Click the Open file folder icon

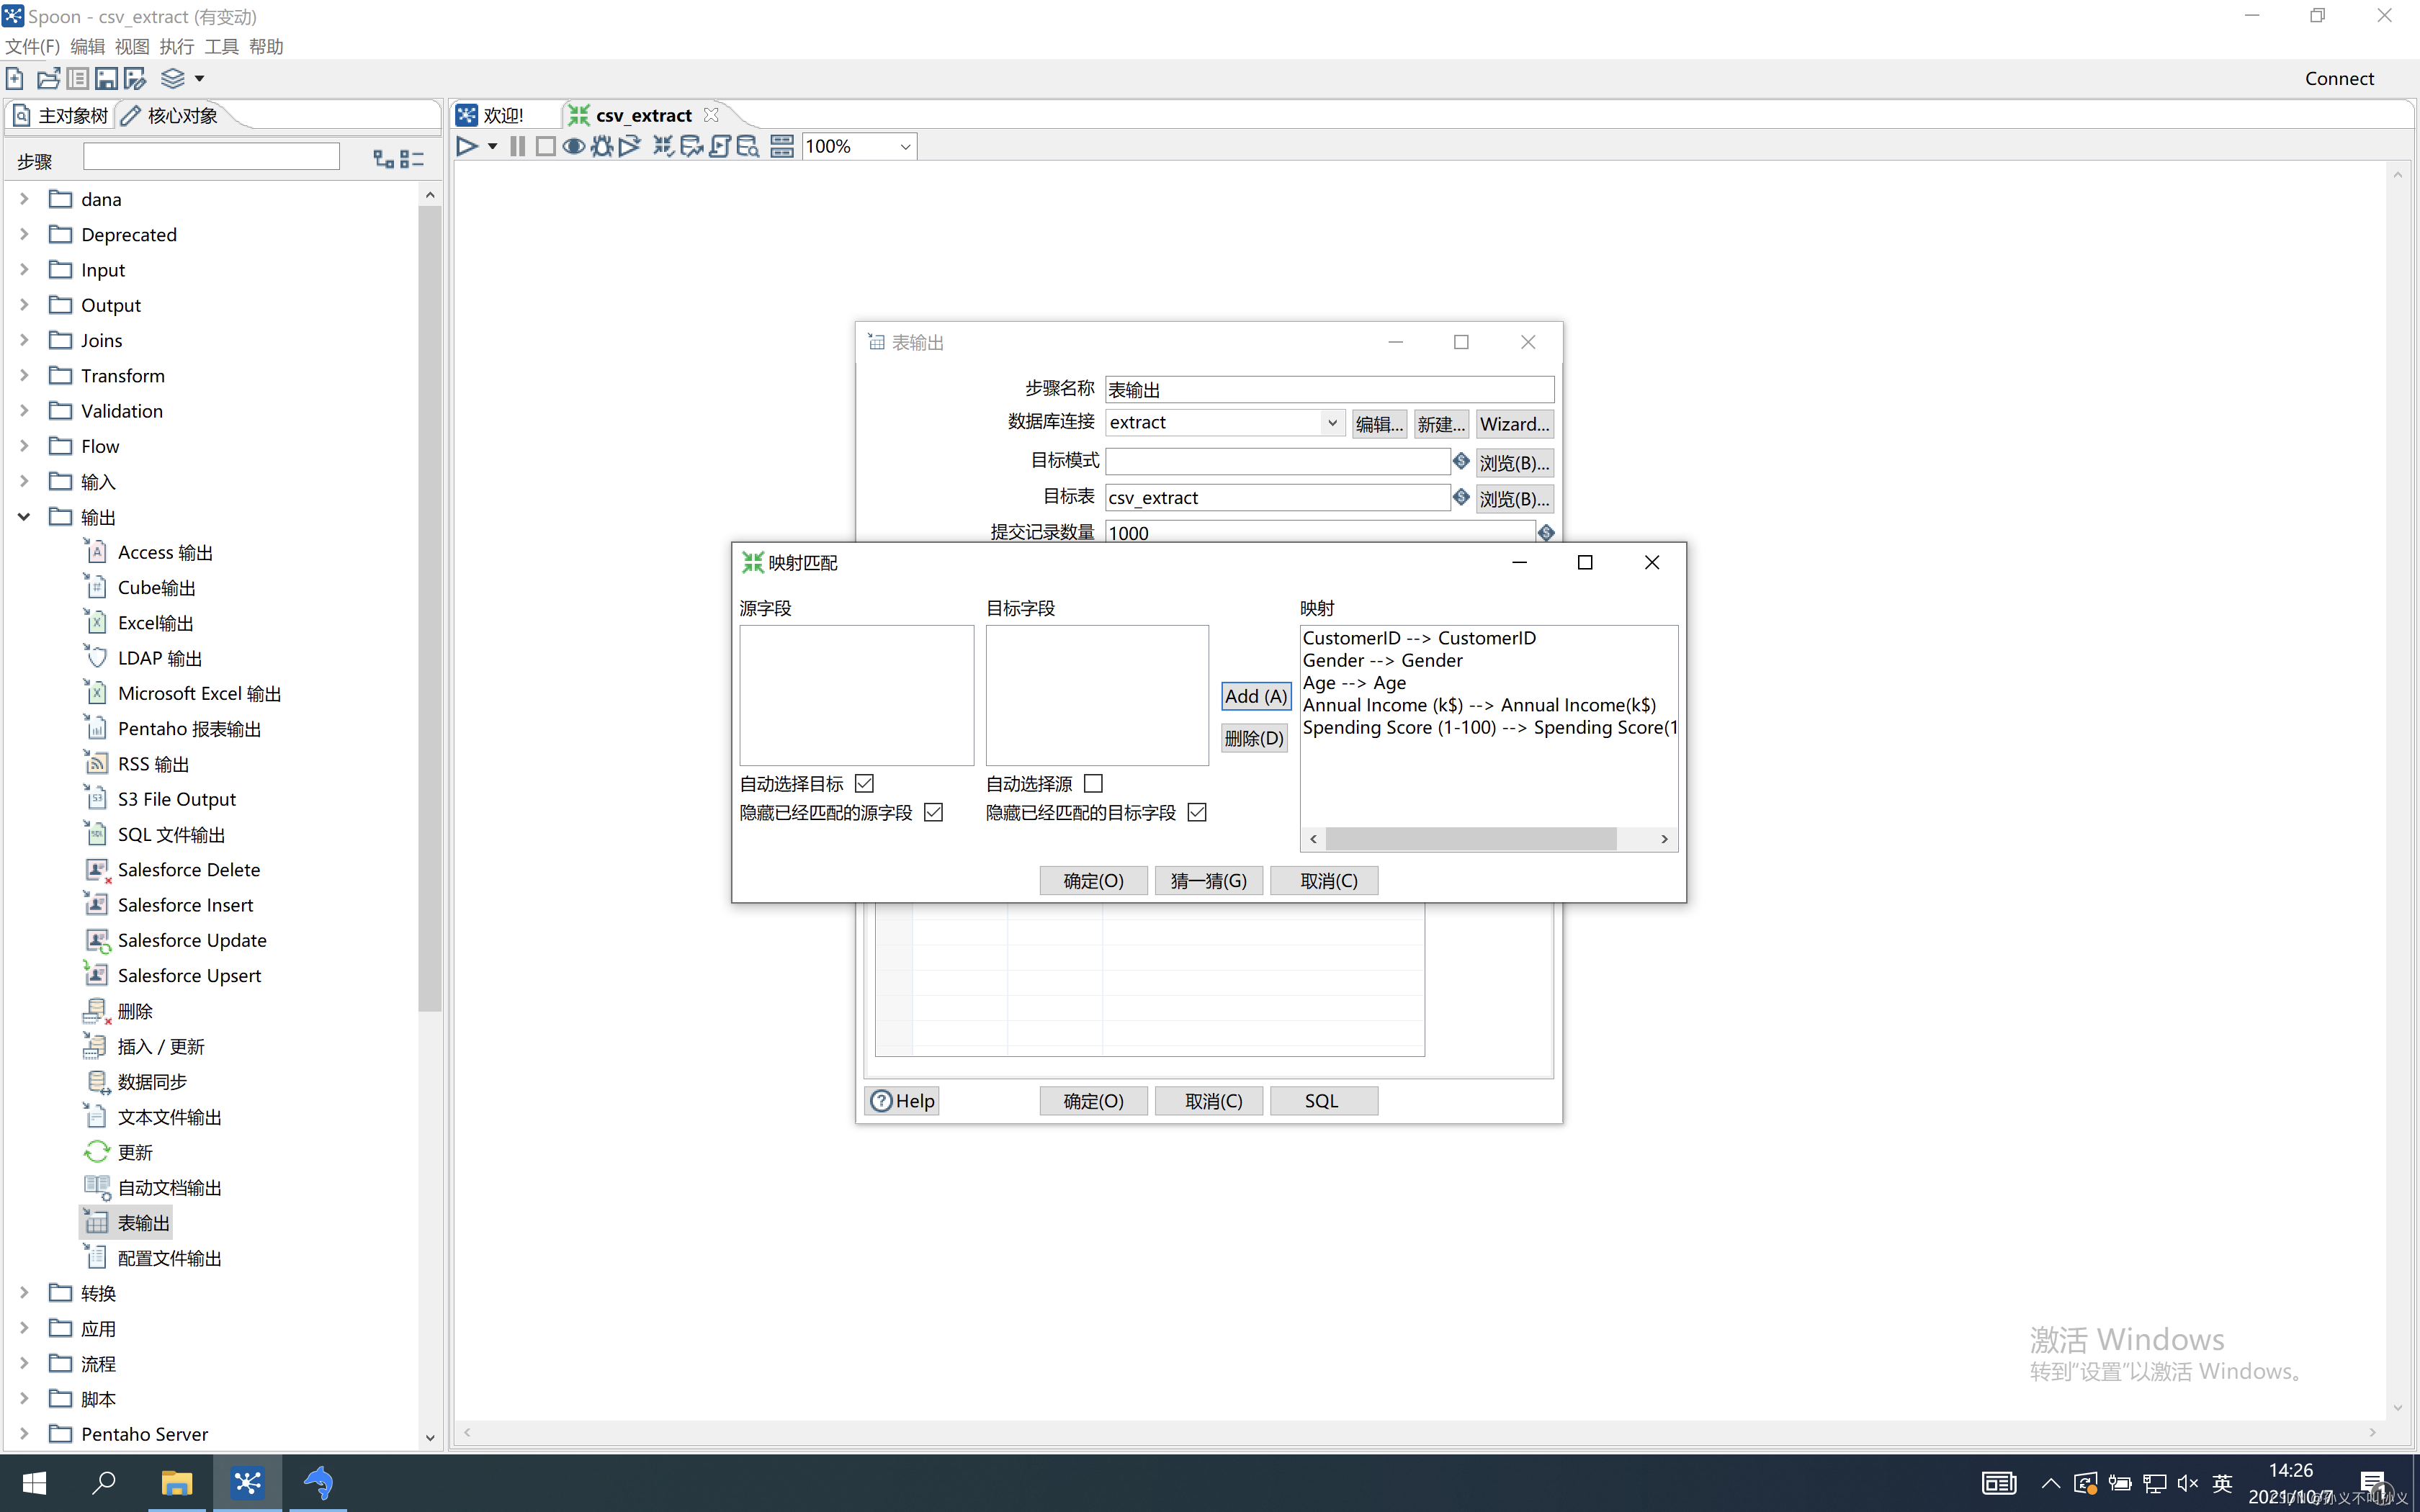tap(48, 78)
